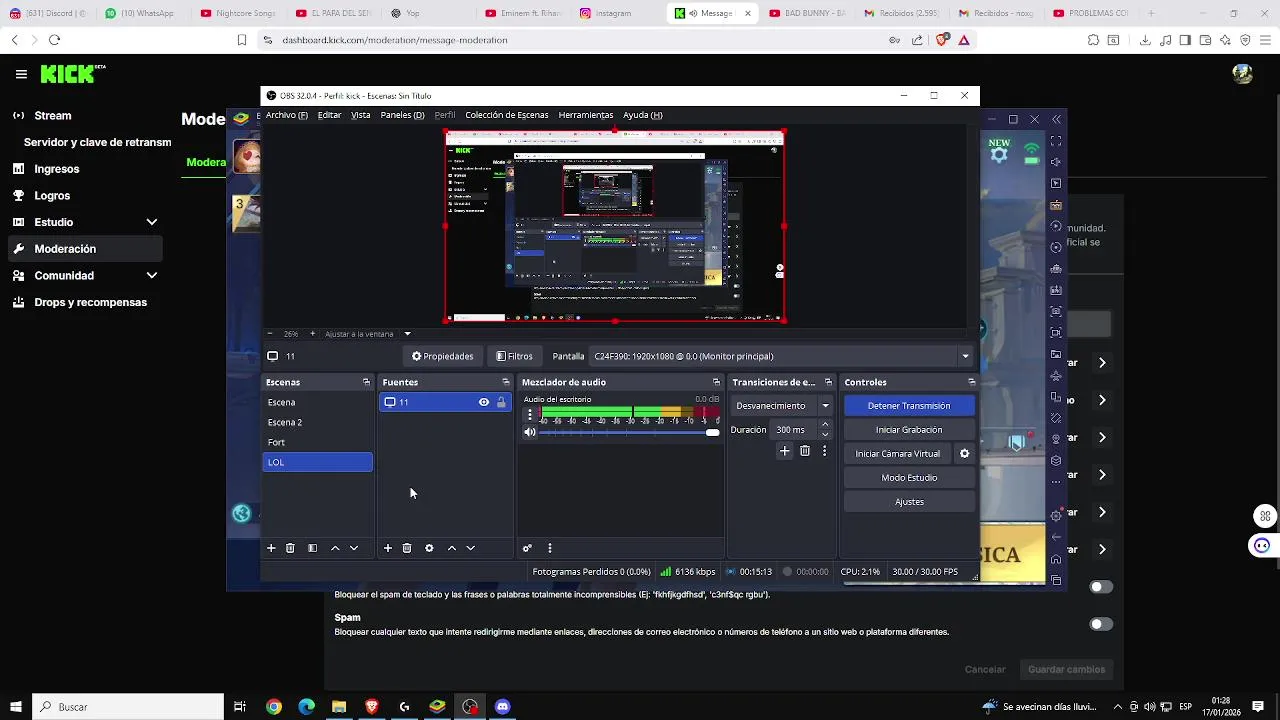This screenshot has width=1280, height=720.
Task: Select scene Escena 2
Action: (x=317, y=422)
